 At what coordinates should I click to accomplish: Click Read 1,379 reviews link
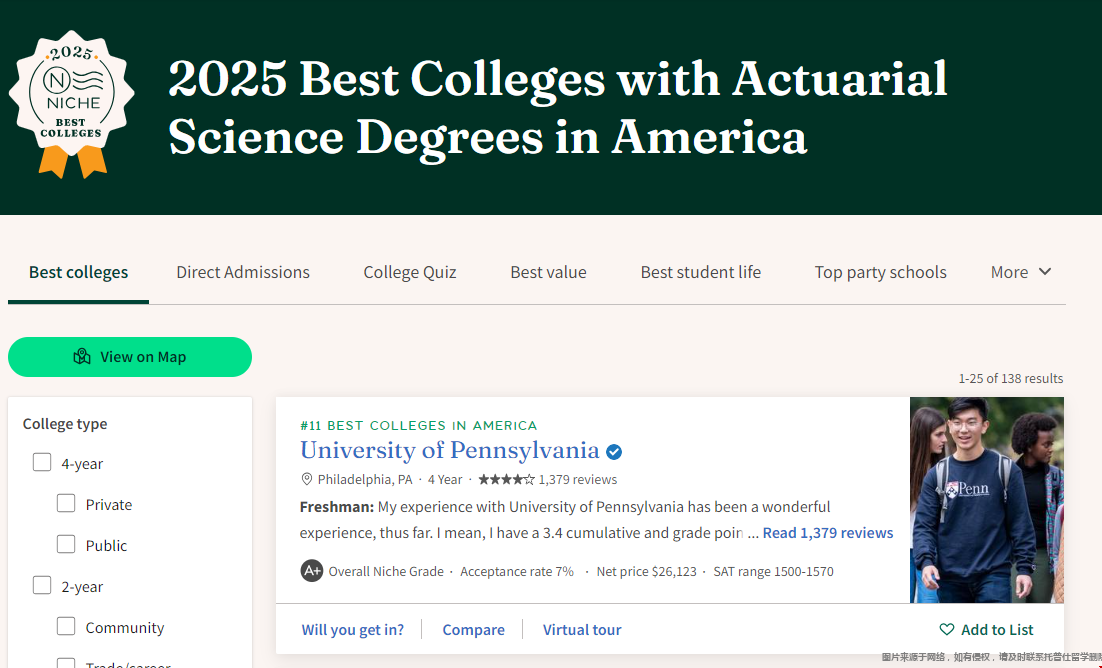[x=828, y=533]
